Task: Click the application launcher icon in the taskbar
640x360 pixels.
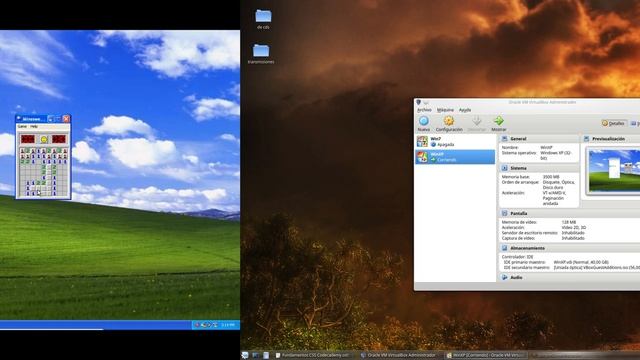Action: [245, 356]
